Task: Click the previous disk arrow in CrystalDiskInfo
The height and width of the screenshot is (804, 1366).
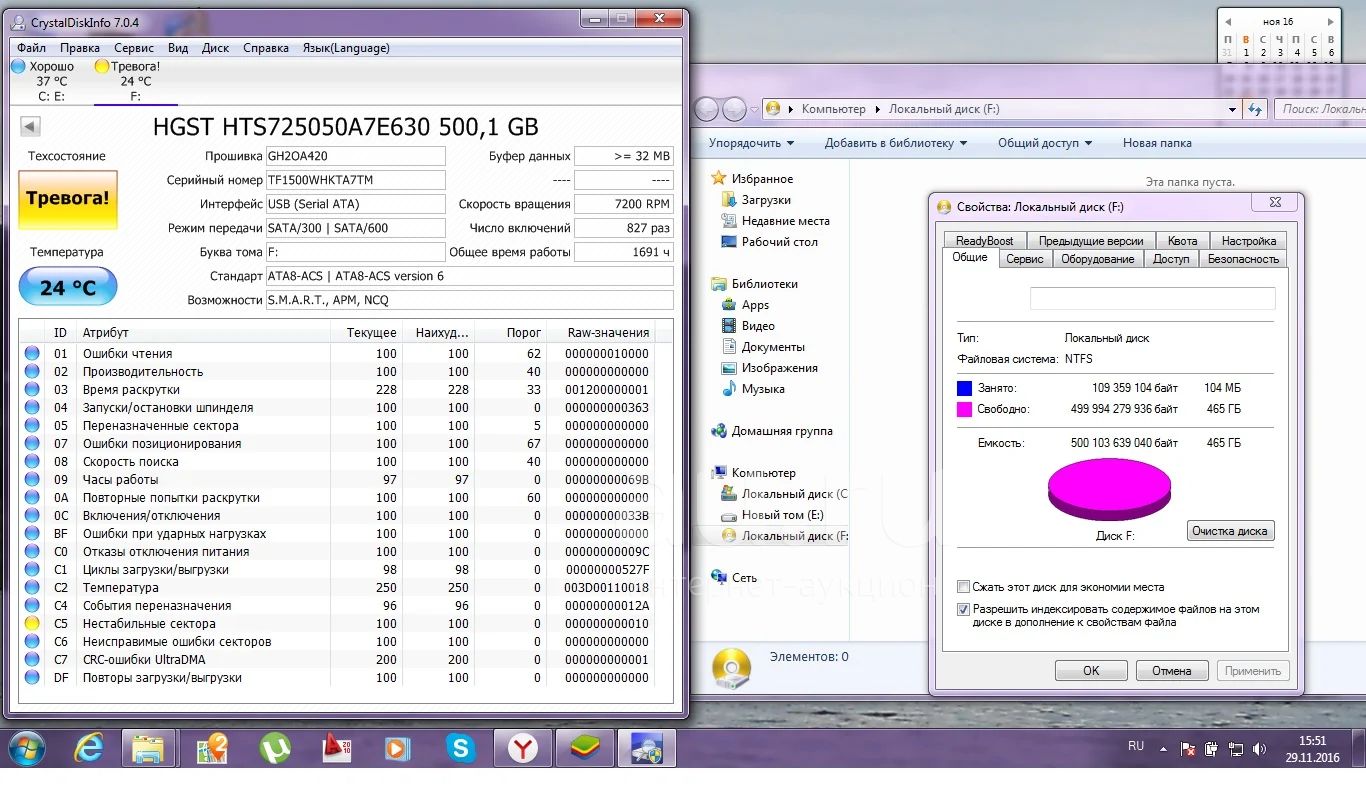Action: [30, 126]
